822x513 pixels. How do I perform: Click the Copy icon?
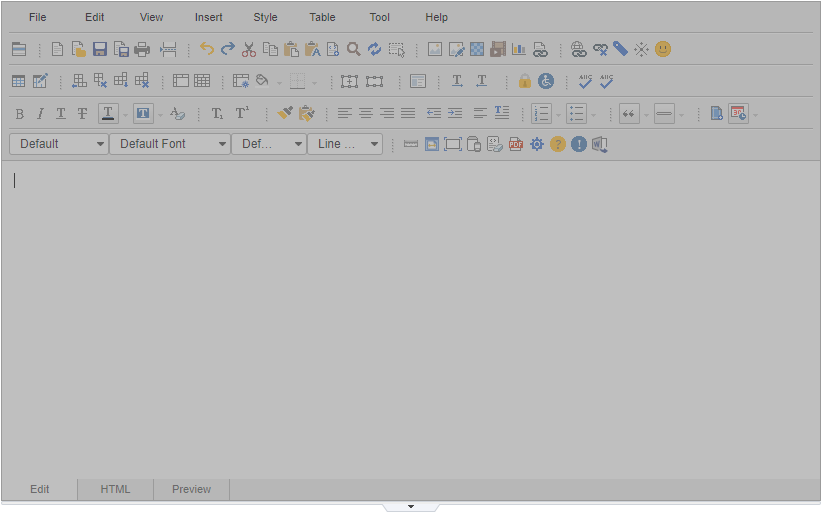pyautogui.click(x=270, y=49)
